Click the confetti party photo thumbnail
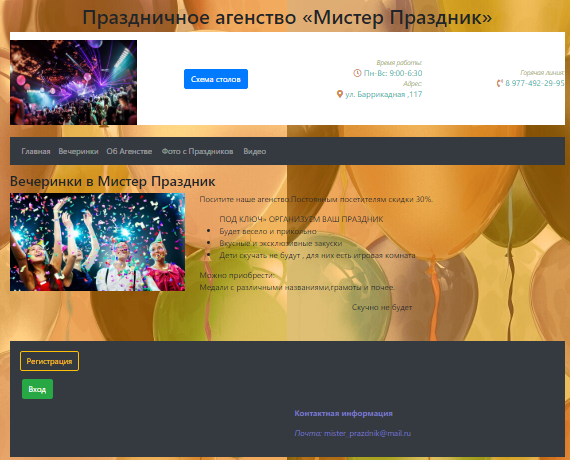 [x=97, y=242]
